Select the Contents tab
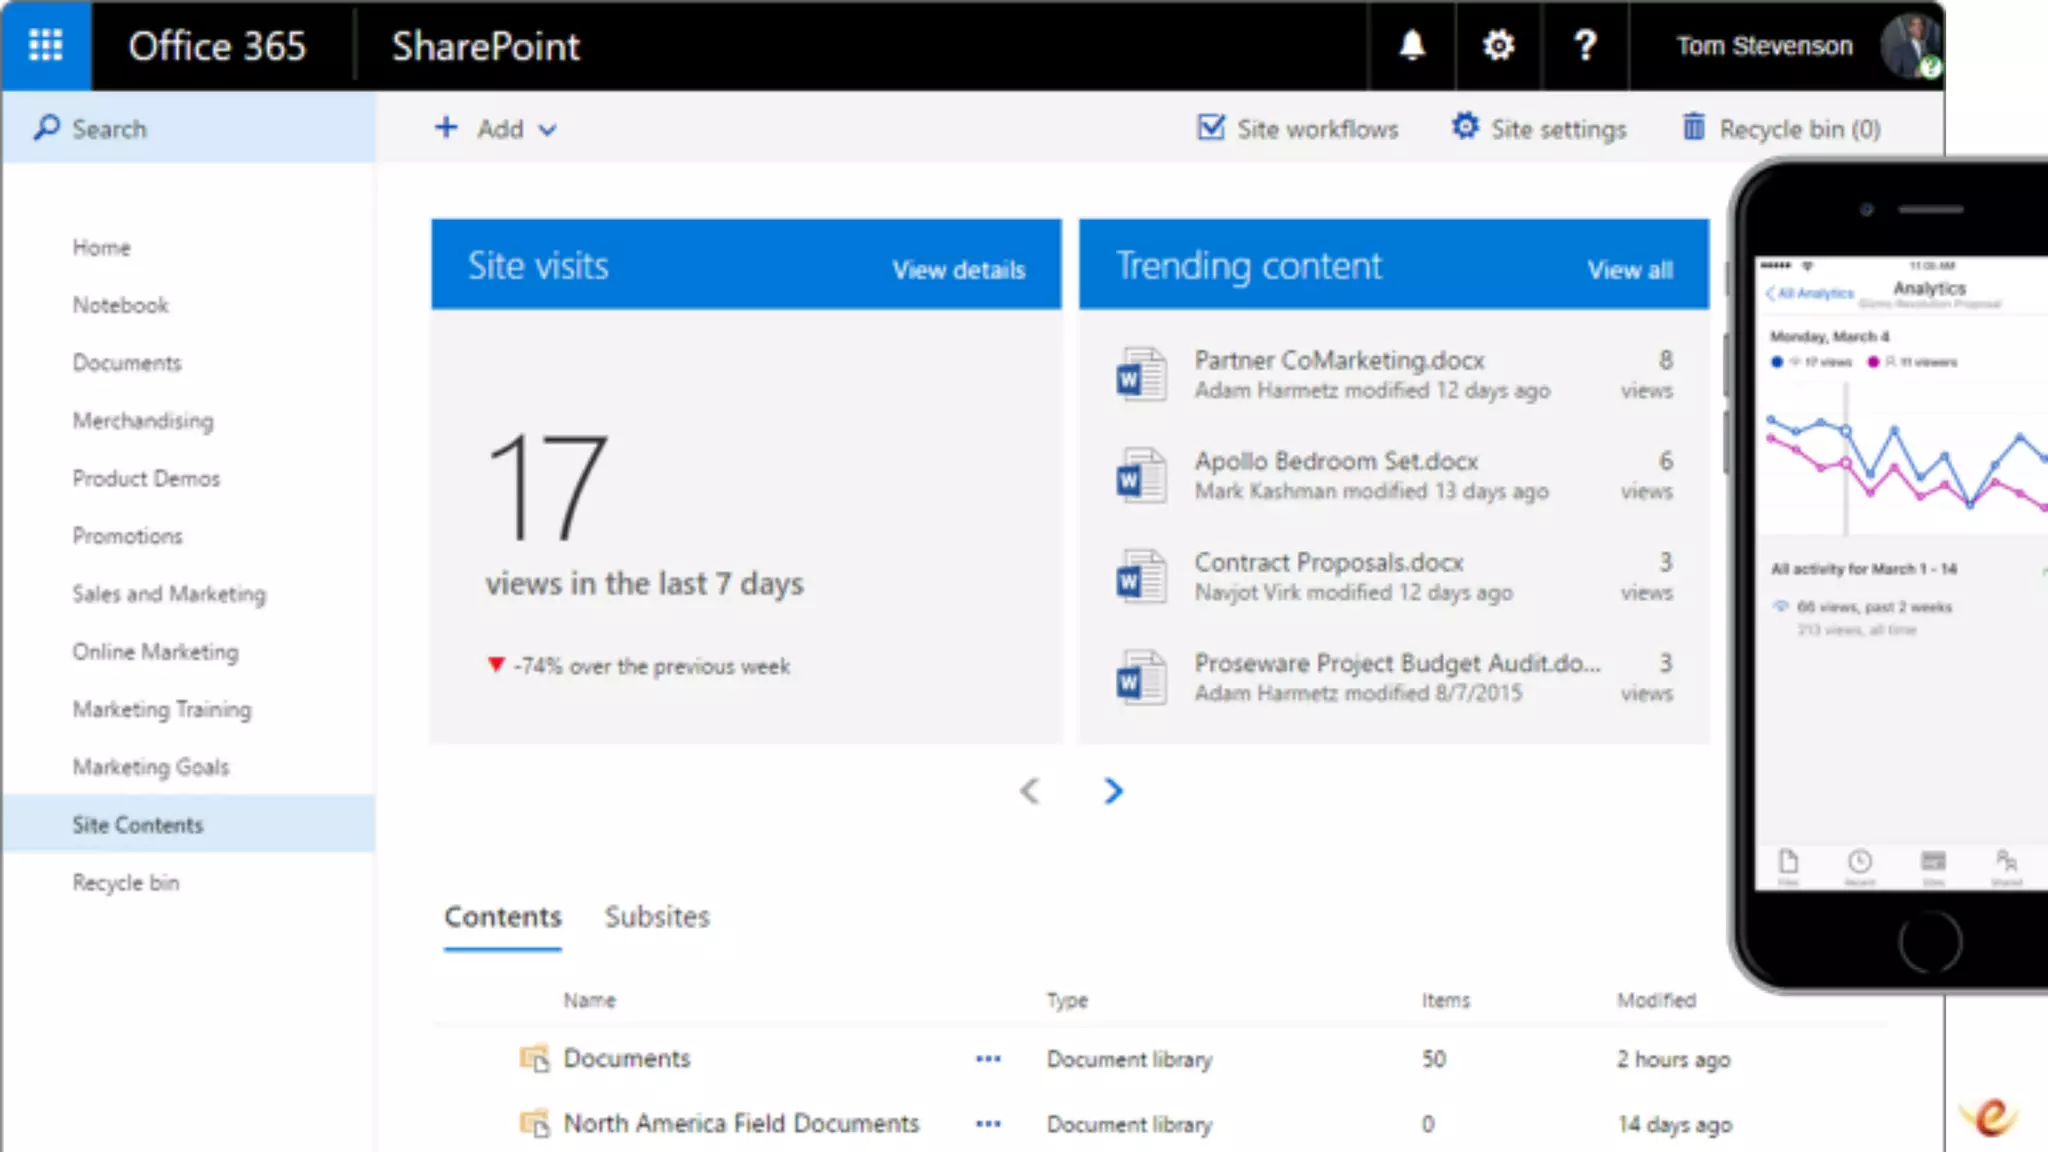2048x1152 pixels. [x=503, y=917]
